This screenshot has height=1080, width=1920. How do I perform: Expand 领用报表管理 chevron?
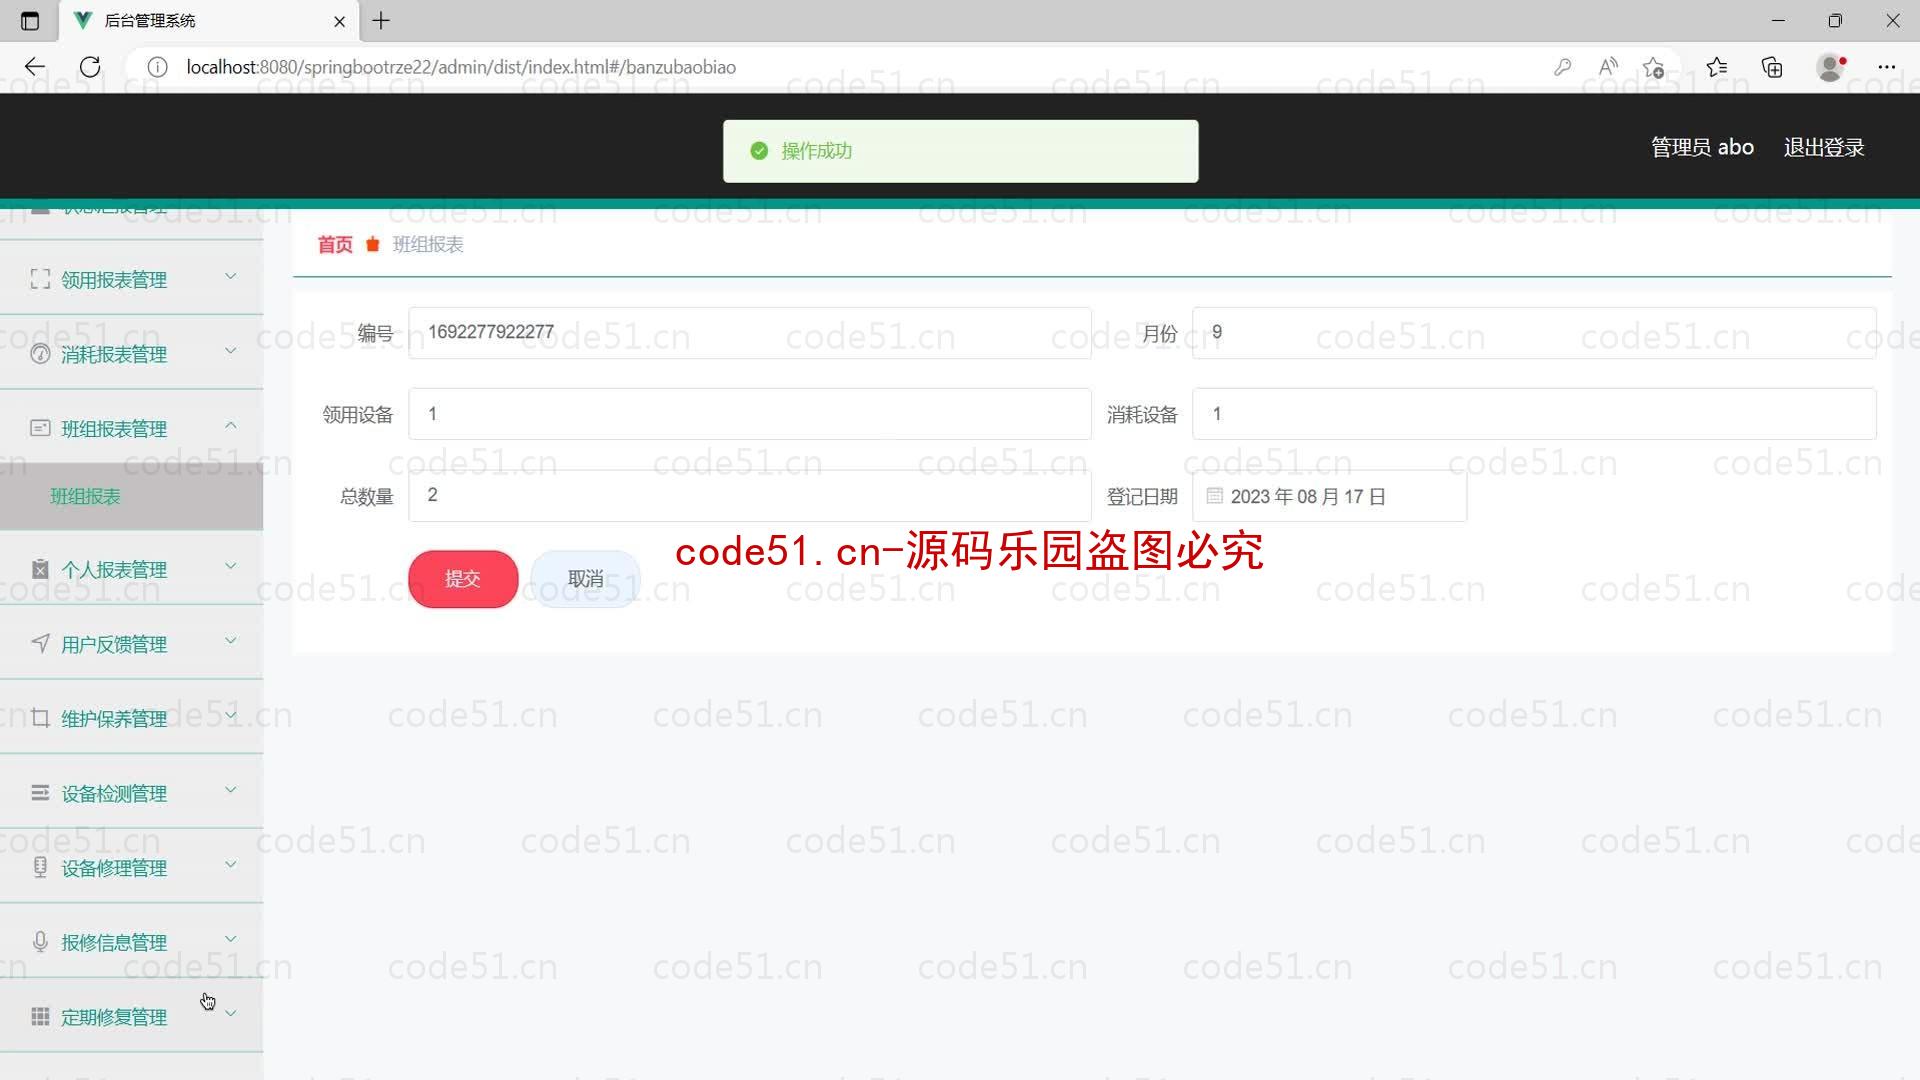pyautogui.click(x=231, y=276)
